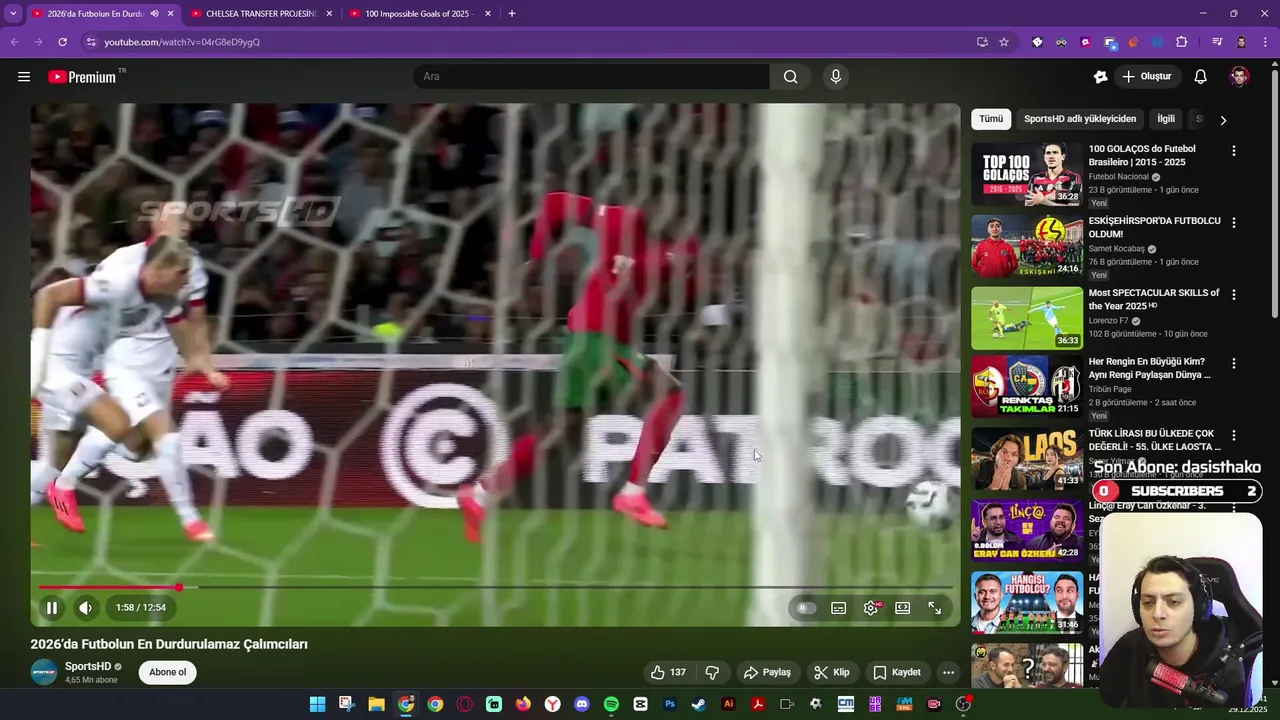Open options for Her Rengin En Büyüğü video
1280x720 pixels.
coord(1233,364)
